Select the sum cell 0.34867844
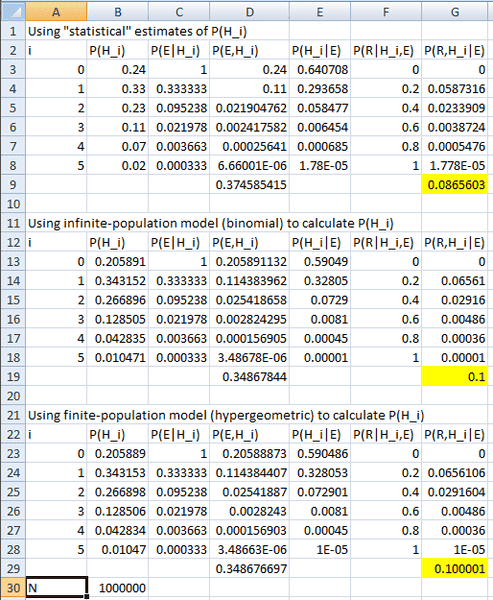493x600 pixels. pos(250,377)
